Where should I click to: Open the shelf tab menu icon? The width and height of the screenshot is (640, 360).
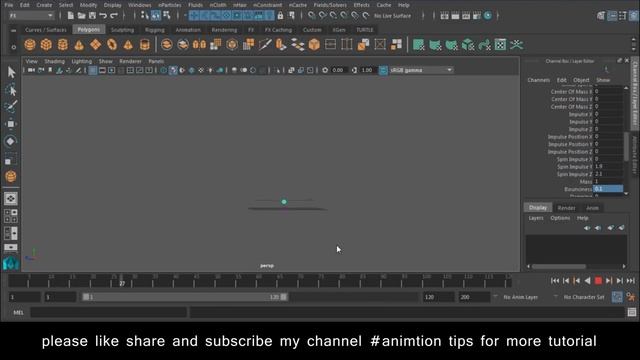[x=13, y=30]
